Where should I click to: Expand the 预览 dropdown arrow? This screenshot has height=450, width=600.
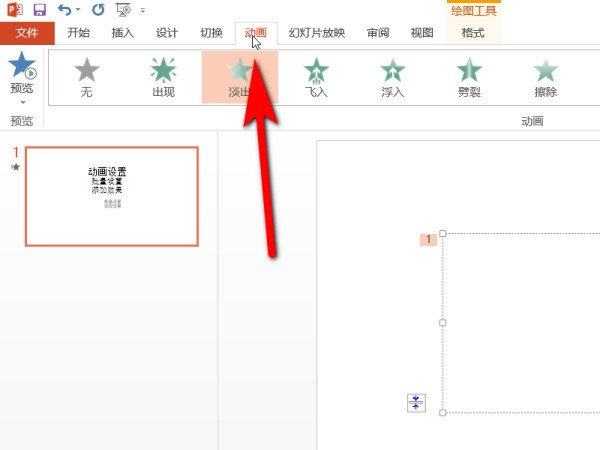[23, 102]
